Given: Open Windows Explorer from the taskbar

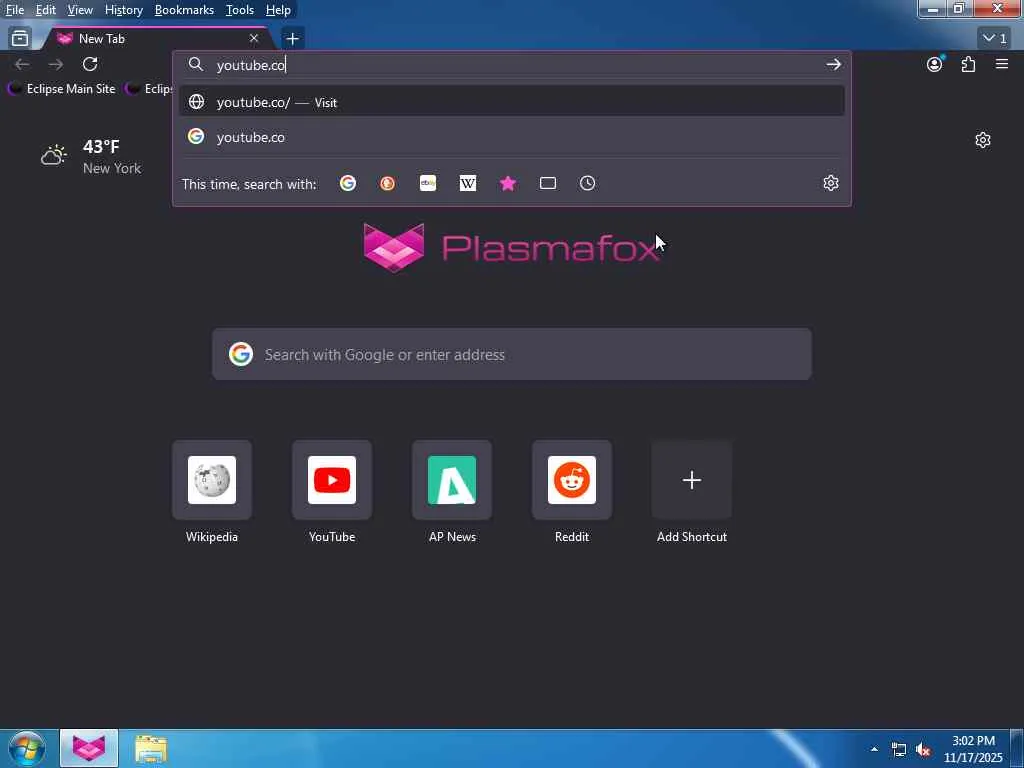Looking at the screenshot, I should tap(152, 748).
